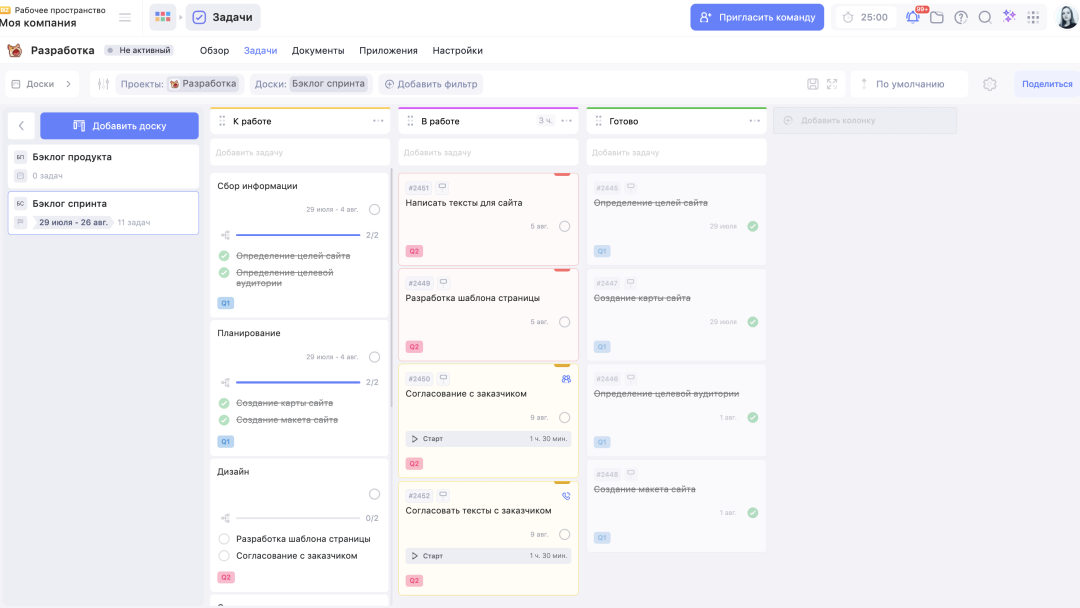Open the 'По умолчанию' sorting dropdown
Screen dimensions: 1080x608
(909, 84)
